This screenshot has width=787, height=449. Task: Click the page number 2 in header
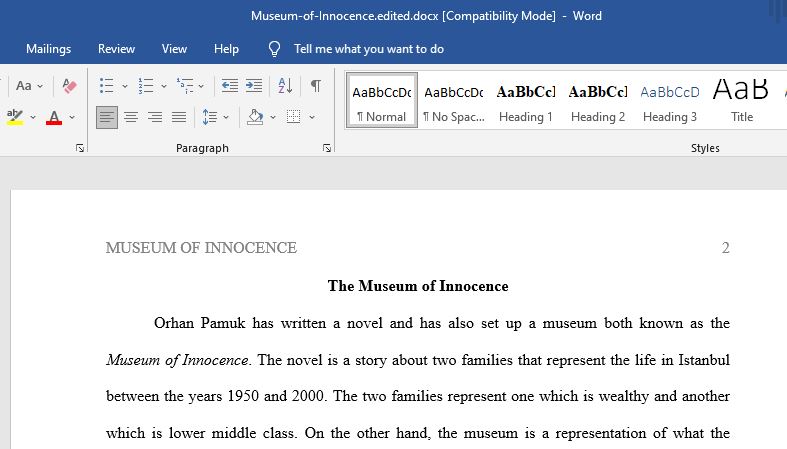coord(725,248)
